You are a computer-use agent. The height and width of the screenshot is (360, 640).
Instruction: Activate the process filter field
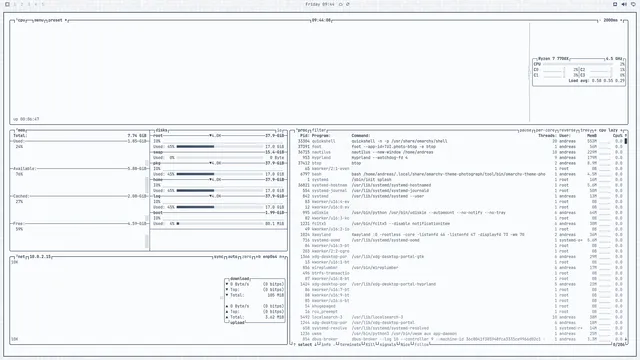[x=319, y=130]
